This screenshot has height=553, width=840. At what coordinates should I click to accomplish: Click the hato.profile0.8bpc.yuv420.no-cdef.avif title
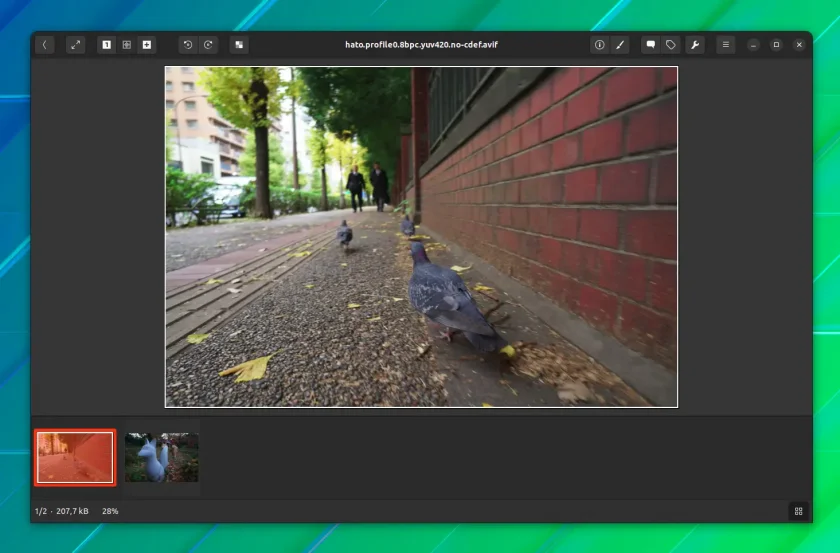click(x=421, y=44)
